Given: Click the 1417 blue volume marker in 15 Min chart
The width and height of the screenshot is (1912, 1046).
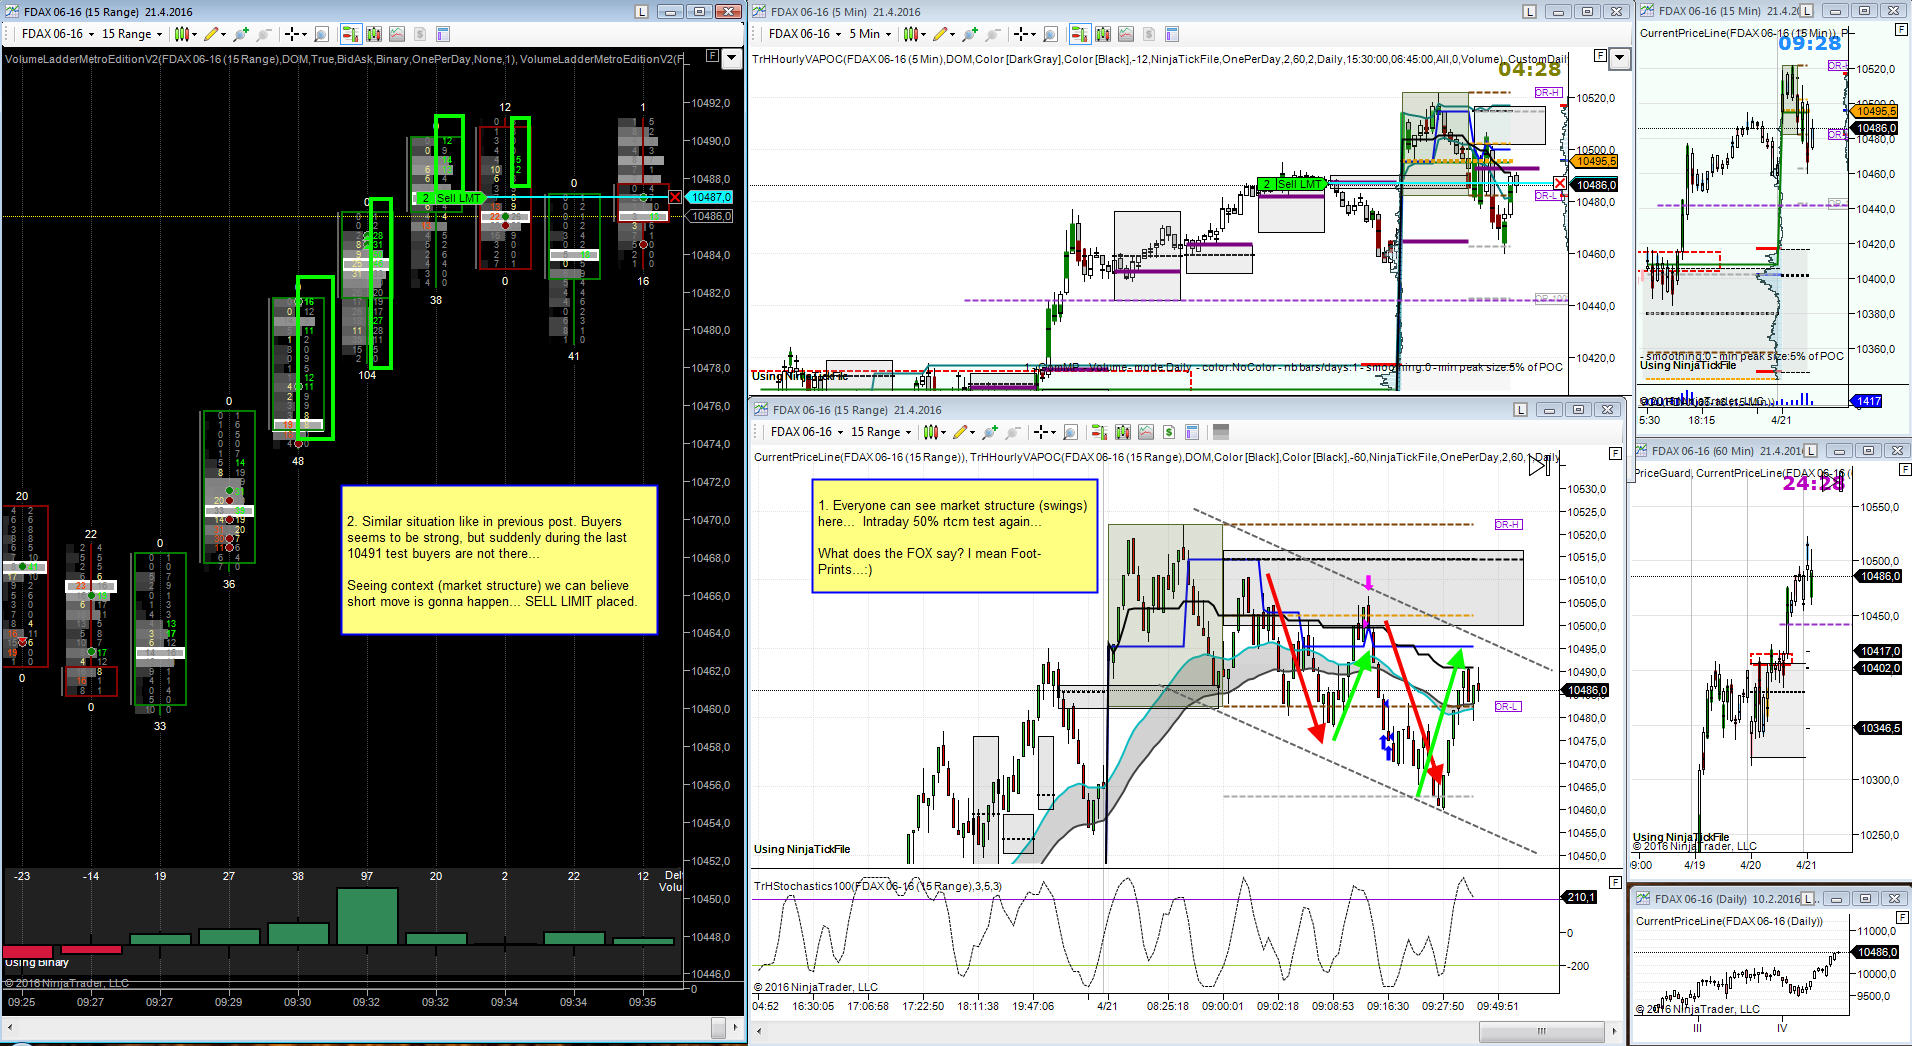Looking at the screenshot, I should (1868, 401).
